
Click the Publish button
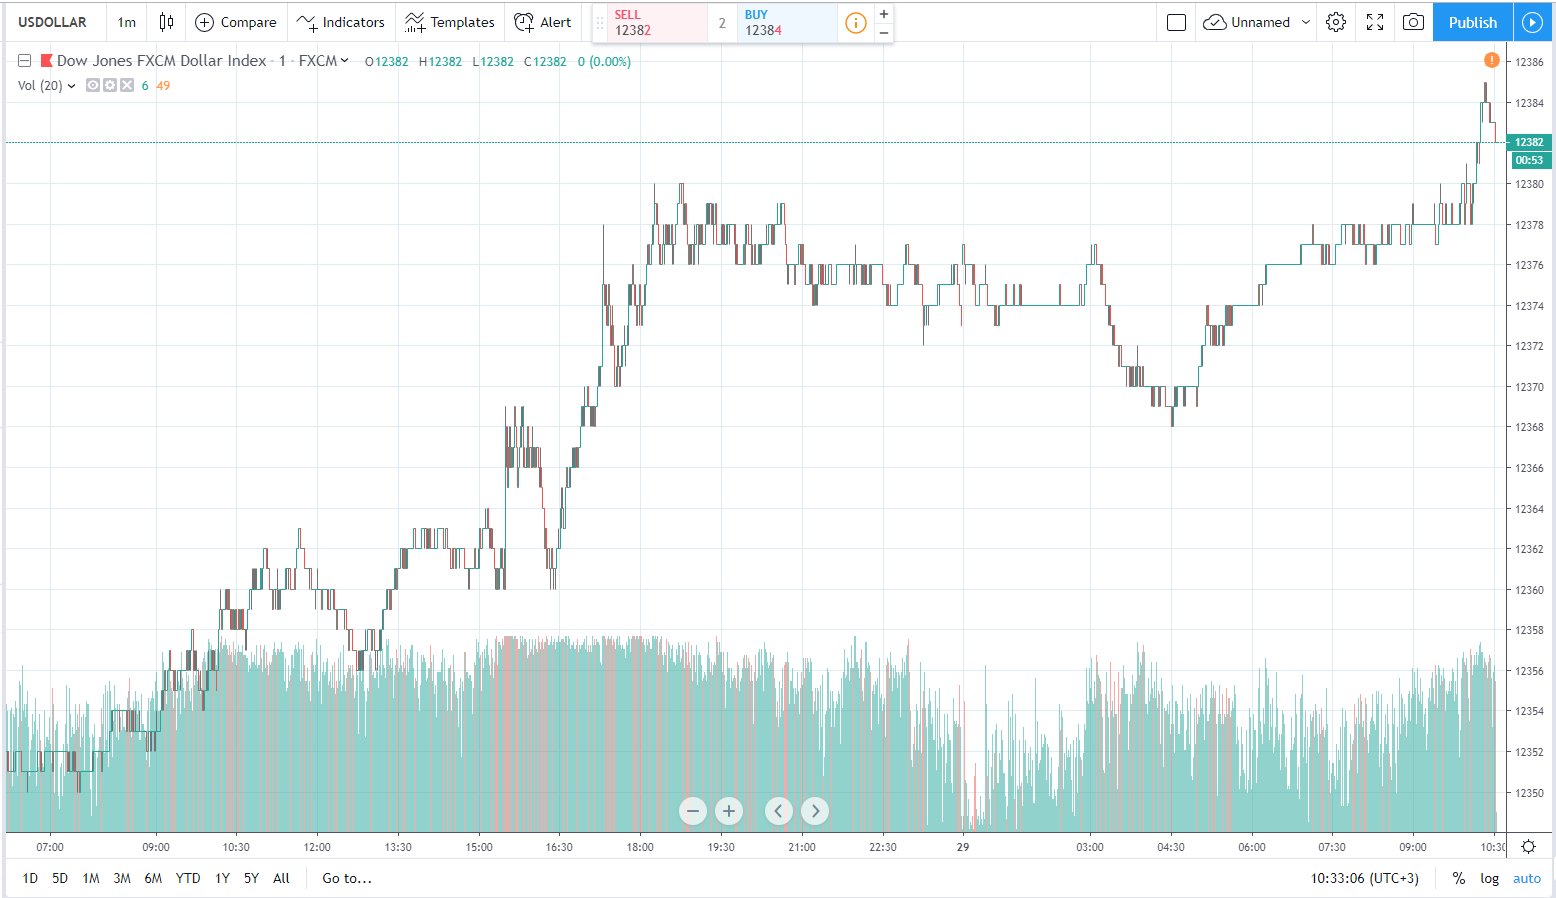pos(1473,22)
